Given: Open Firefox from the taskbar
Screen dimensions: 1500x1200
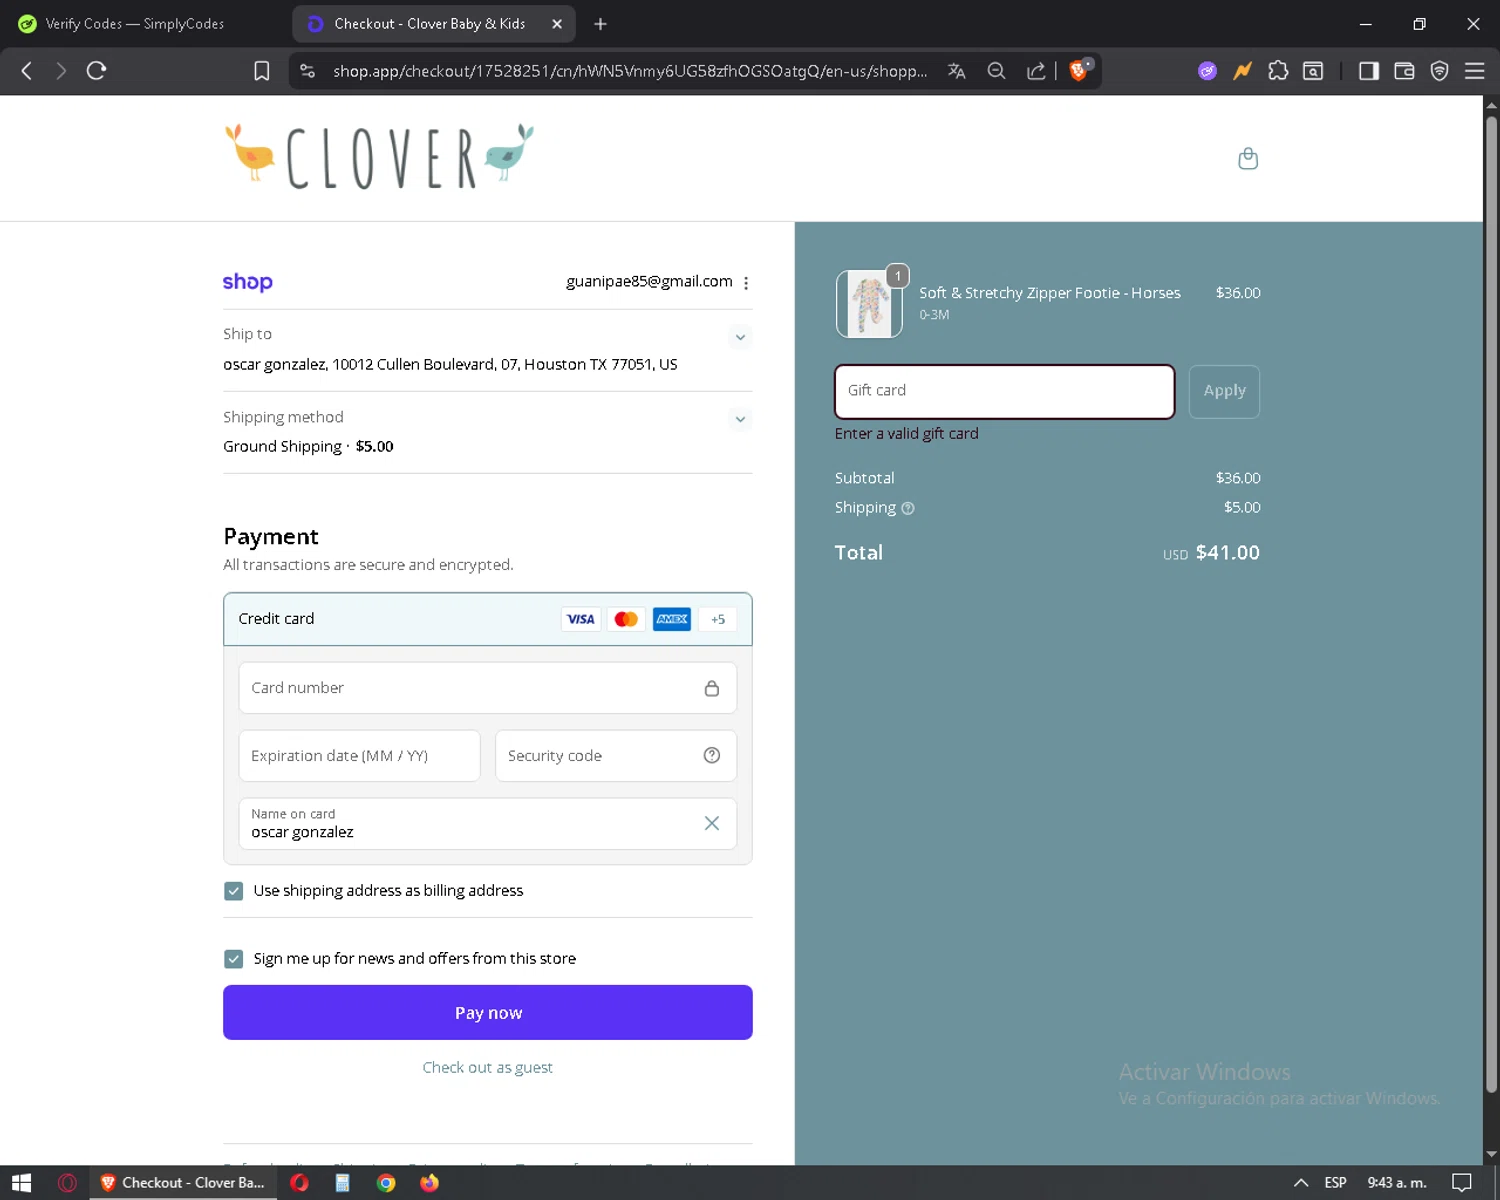Looking at the screenshot, I should [x=429, y=1183].
